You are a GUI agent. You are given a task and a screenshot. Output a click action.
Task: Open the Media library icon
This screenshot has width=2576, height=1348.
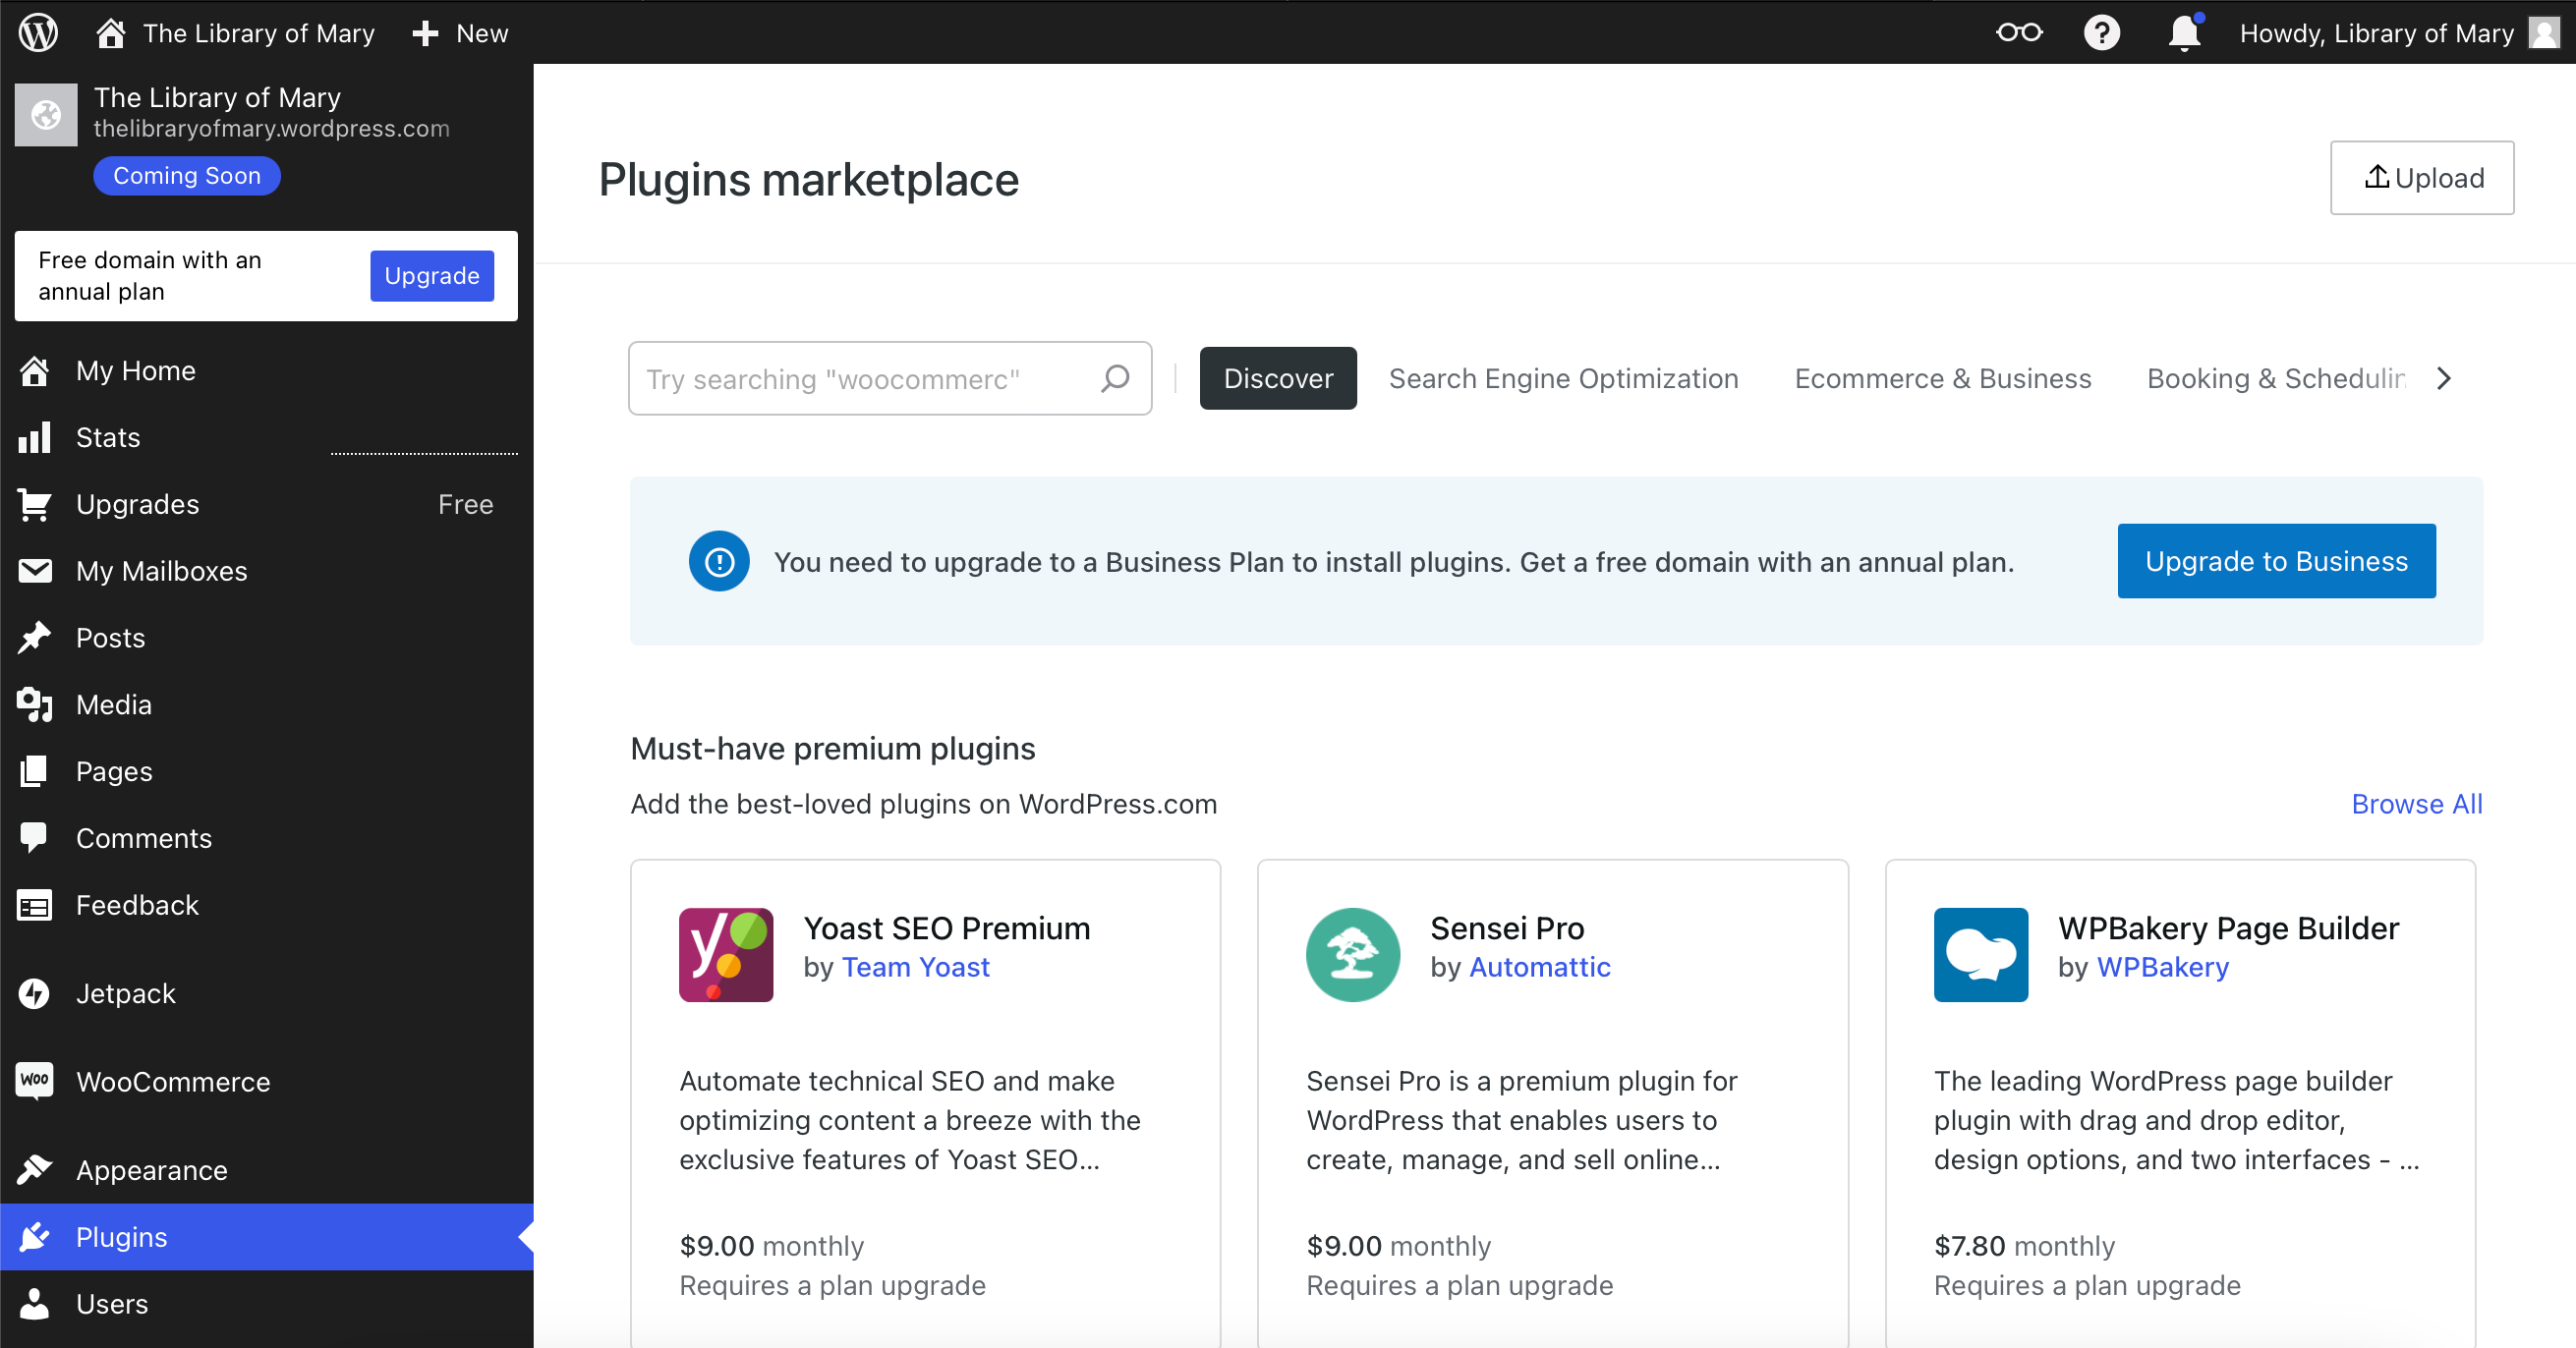pyautogui.click(x=34, y=704)
